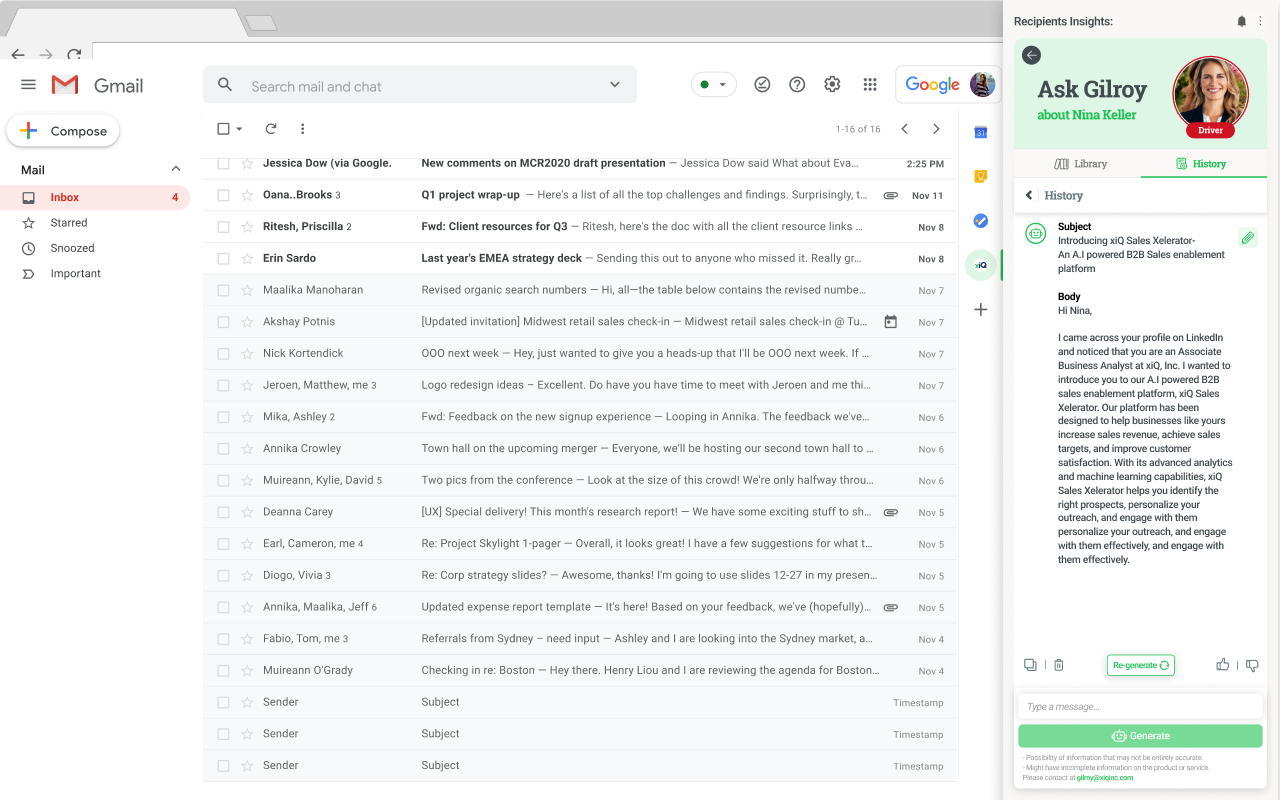Open Google Keep side panel icon

(x=981, y=176)
